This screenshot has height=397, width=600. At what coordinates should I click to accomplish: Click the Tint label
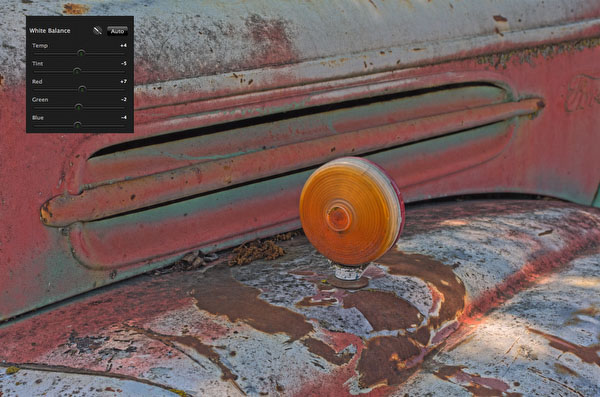pos(38,64)
